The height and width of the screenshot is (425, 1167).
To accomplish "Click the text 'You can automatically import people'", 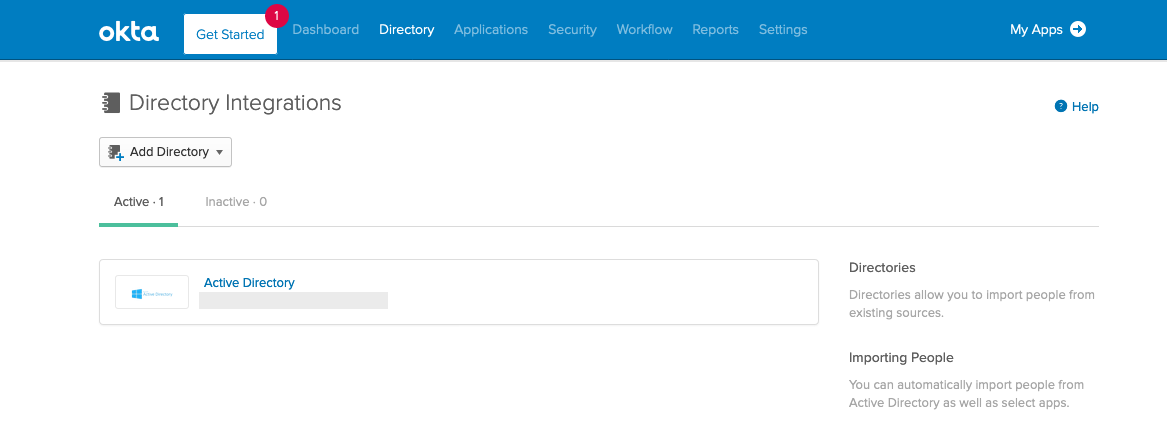I will tap(952, 385).
